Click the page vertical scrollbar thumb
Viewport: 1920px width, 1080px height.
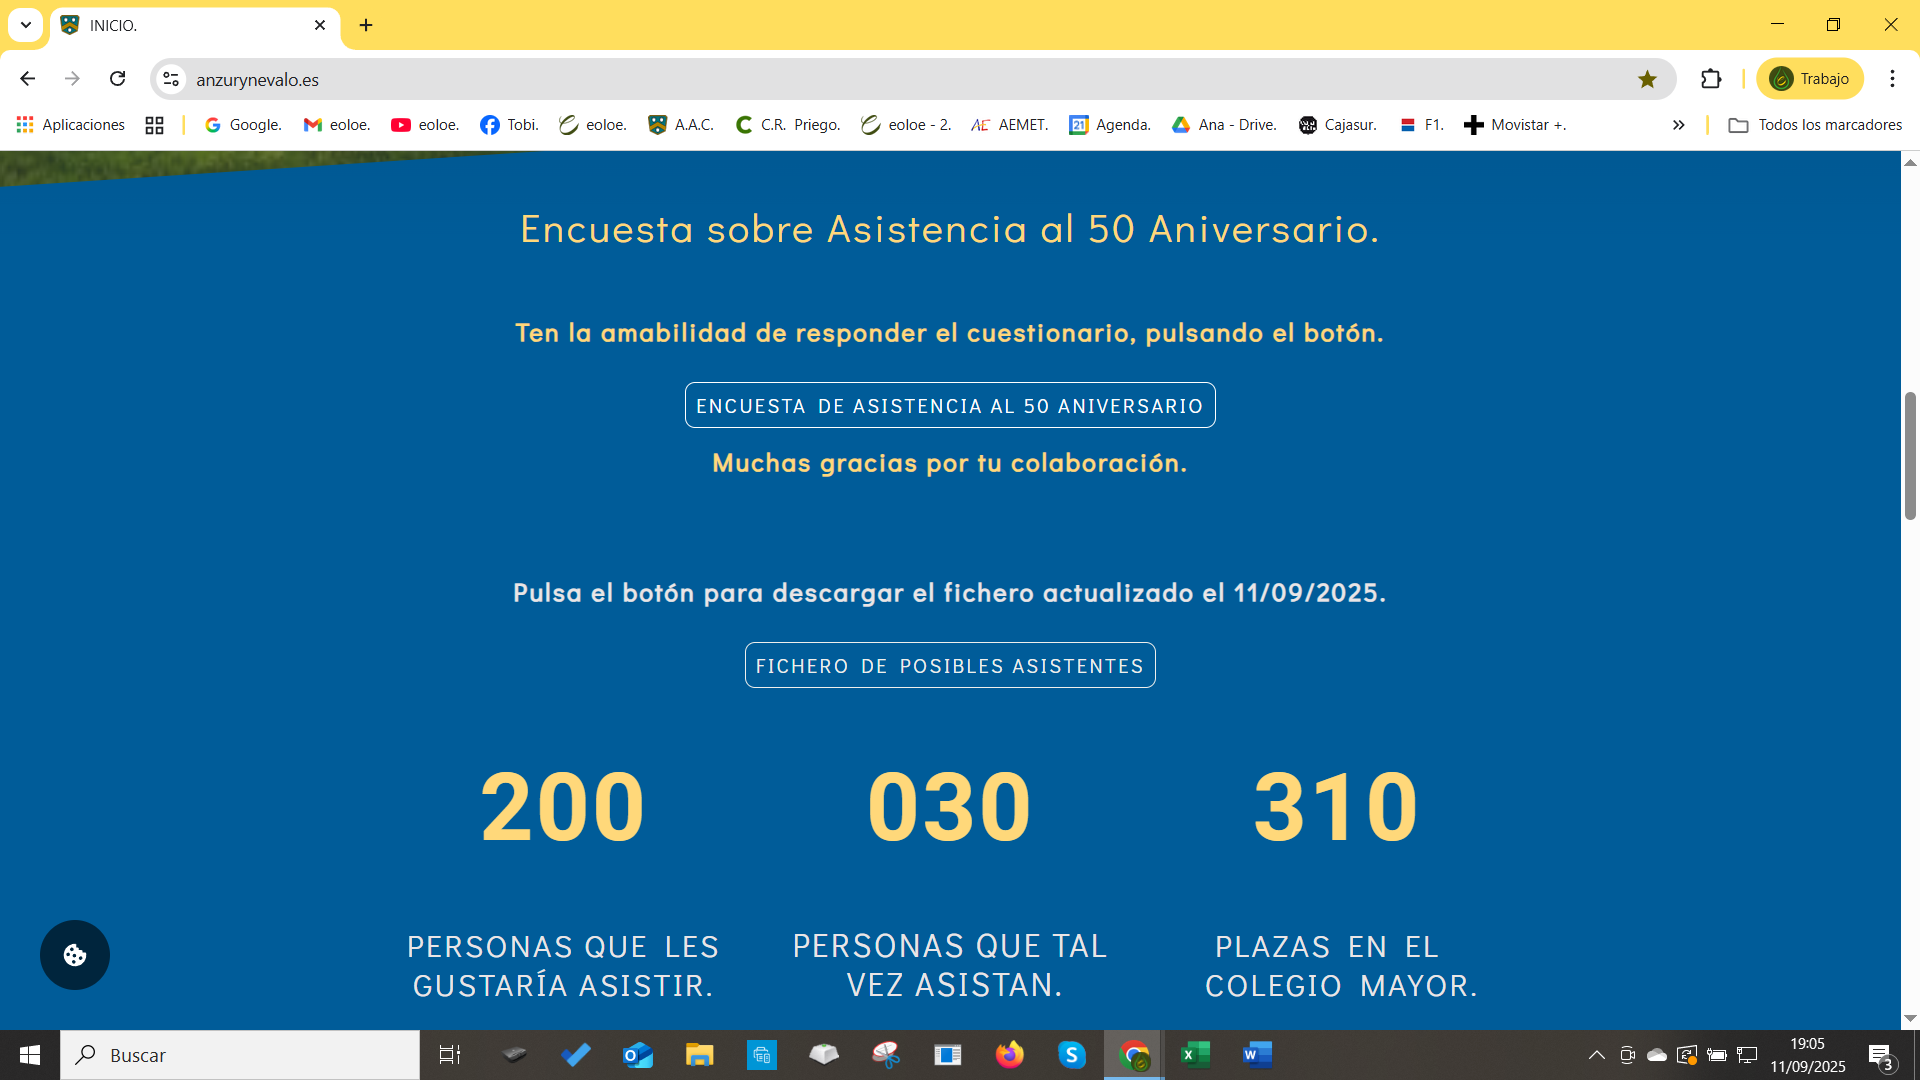1910,455
